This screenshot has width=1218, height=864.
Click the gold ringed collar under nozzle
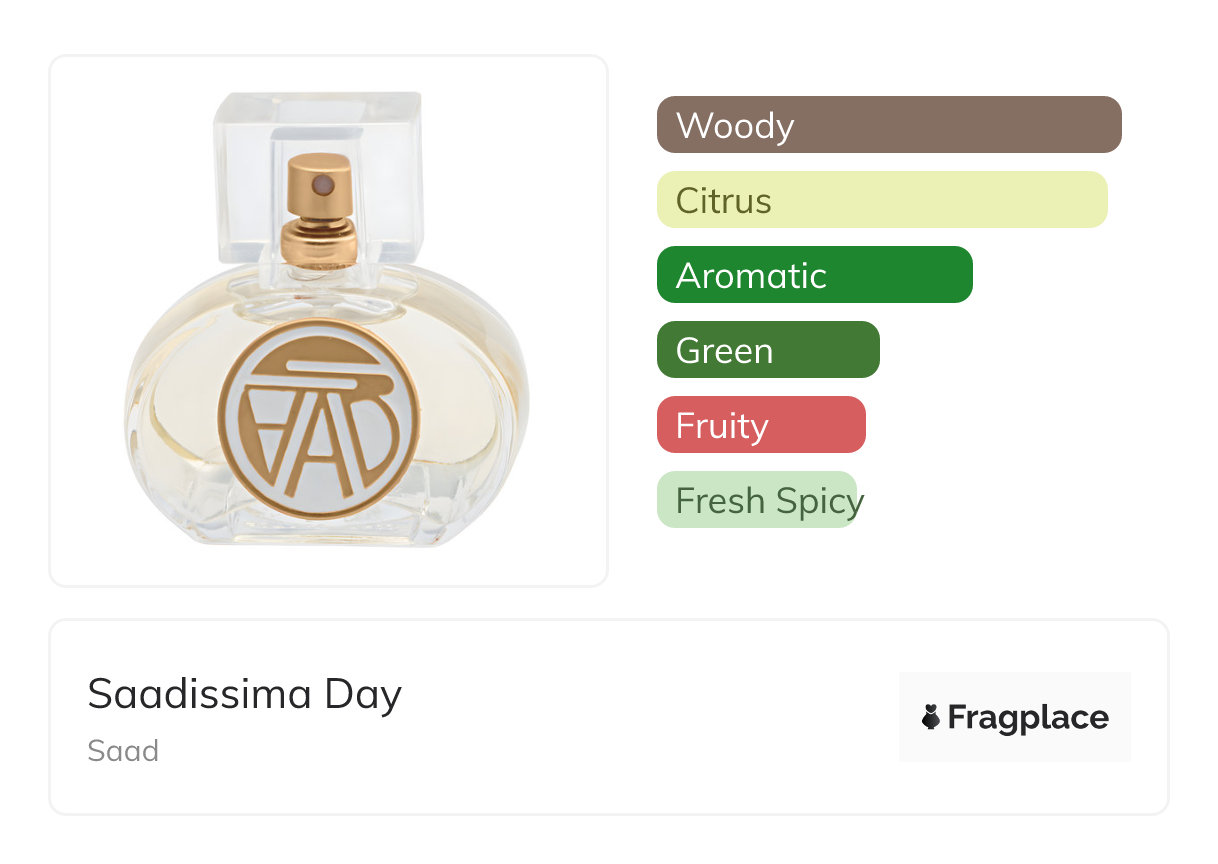(x=319, y=241)
